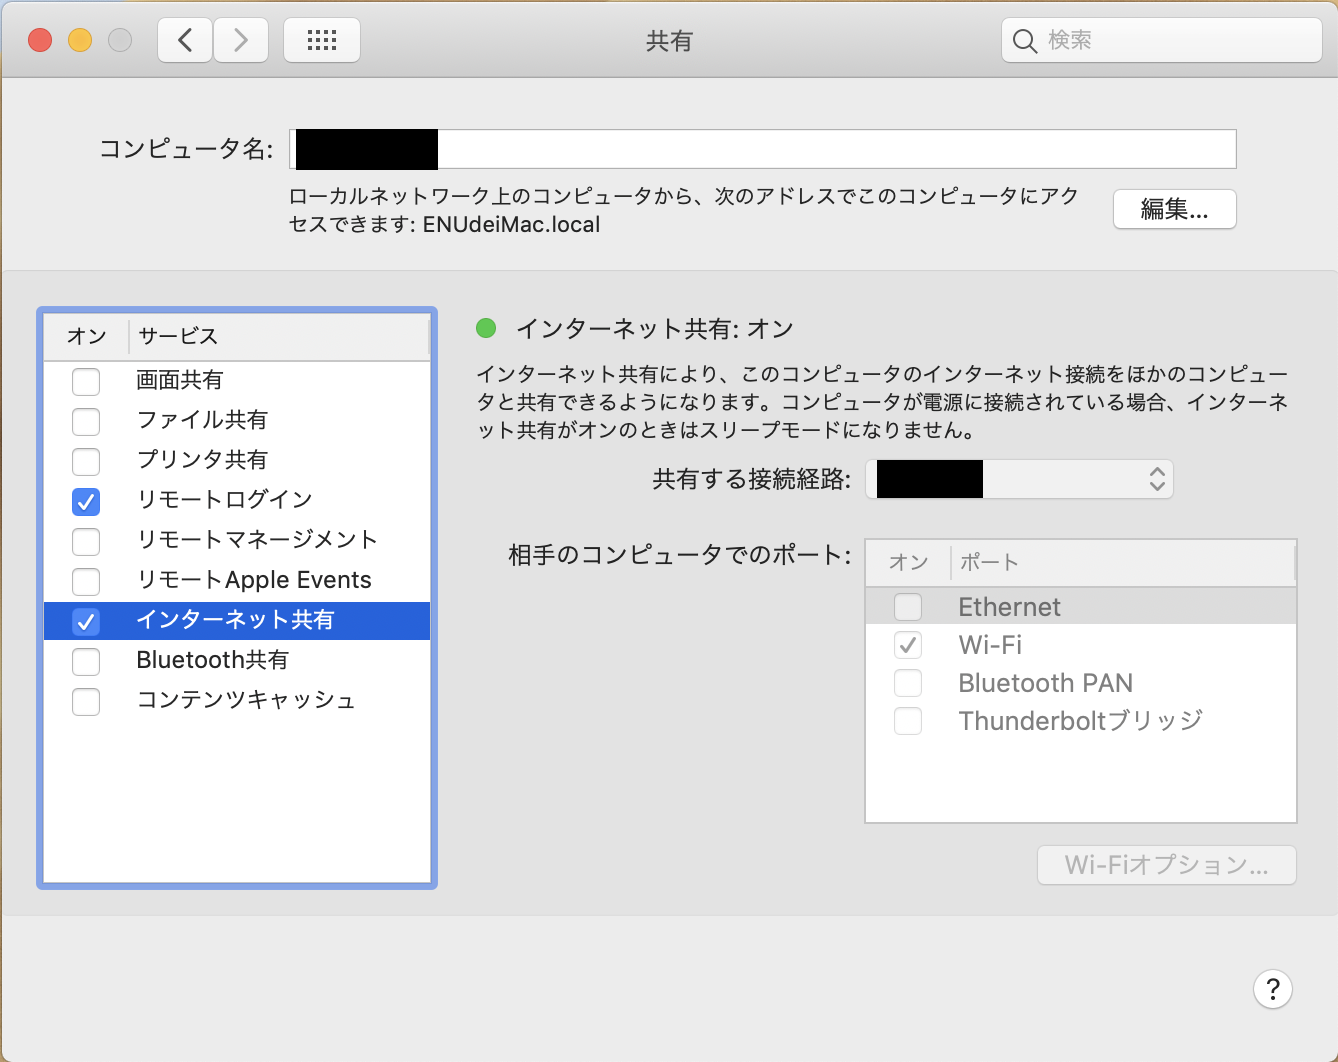The width and height of the screenshot is (1338, 1062).
Task: Open the Show All preferences grid icon
Action: click(x=321, y=40)
